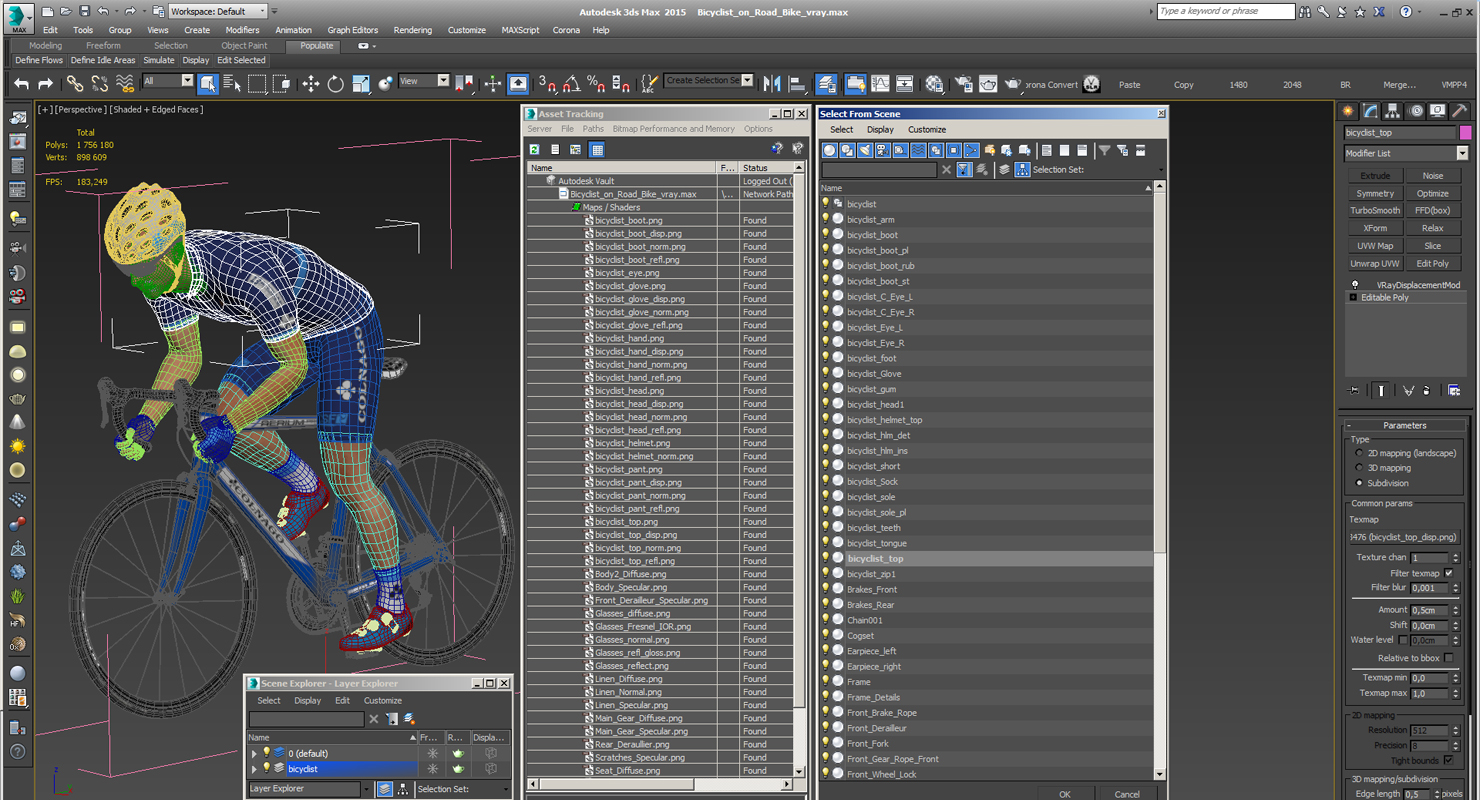Screen dimensions: 1480x800
Task: Open the Modifiers menu
Action: [242, 30]
